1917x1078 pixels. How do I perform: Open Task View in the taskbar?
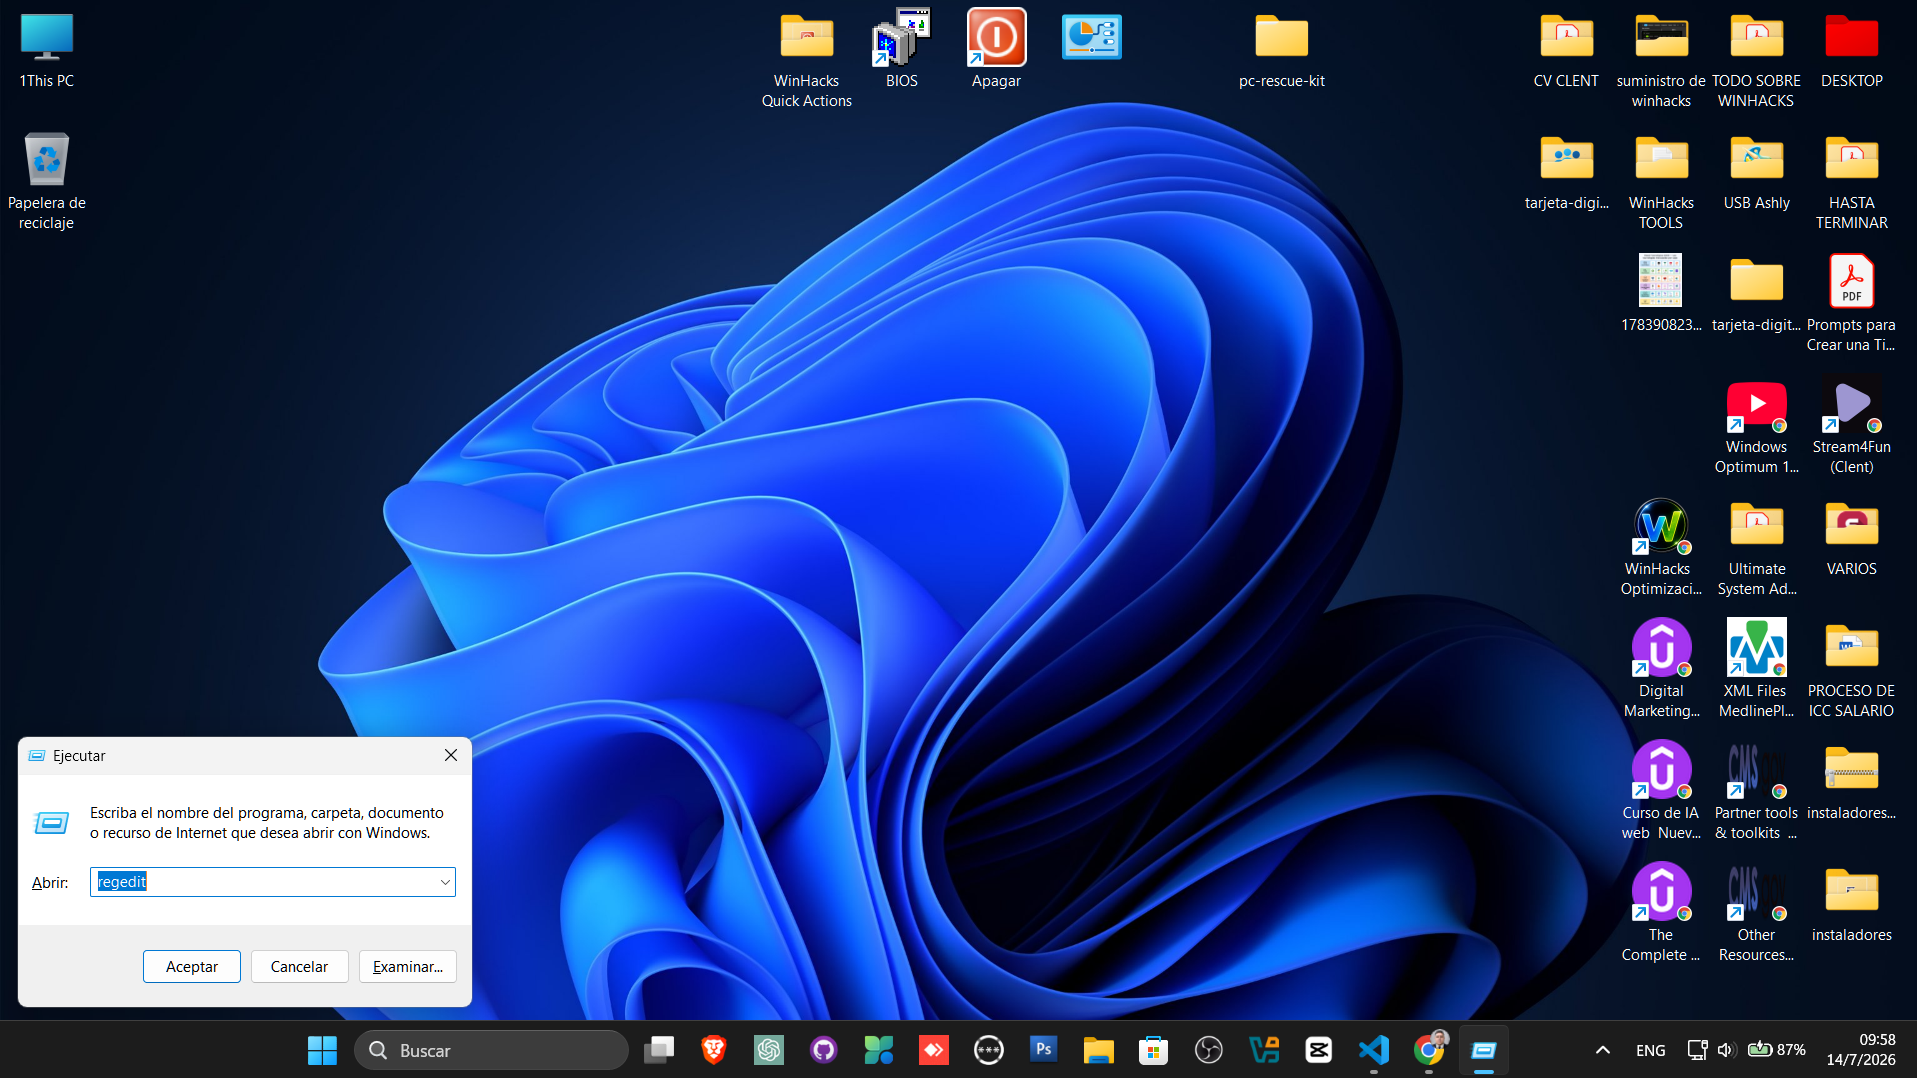point(659,1050)
